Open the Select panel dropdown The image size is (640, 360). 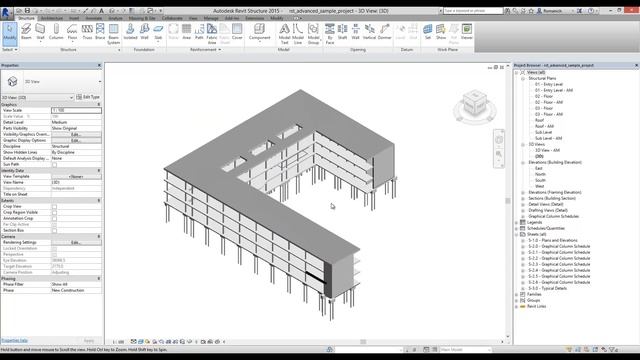10,49
